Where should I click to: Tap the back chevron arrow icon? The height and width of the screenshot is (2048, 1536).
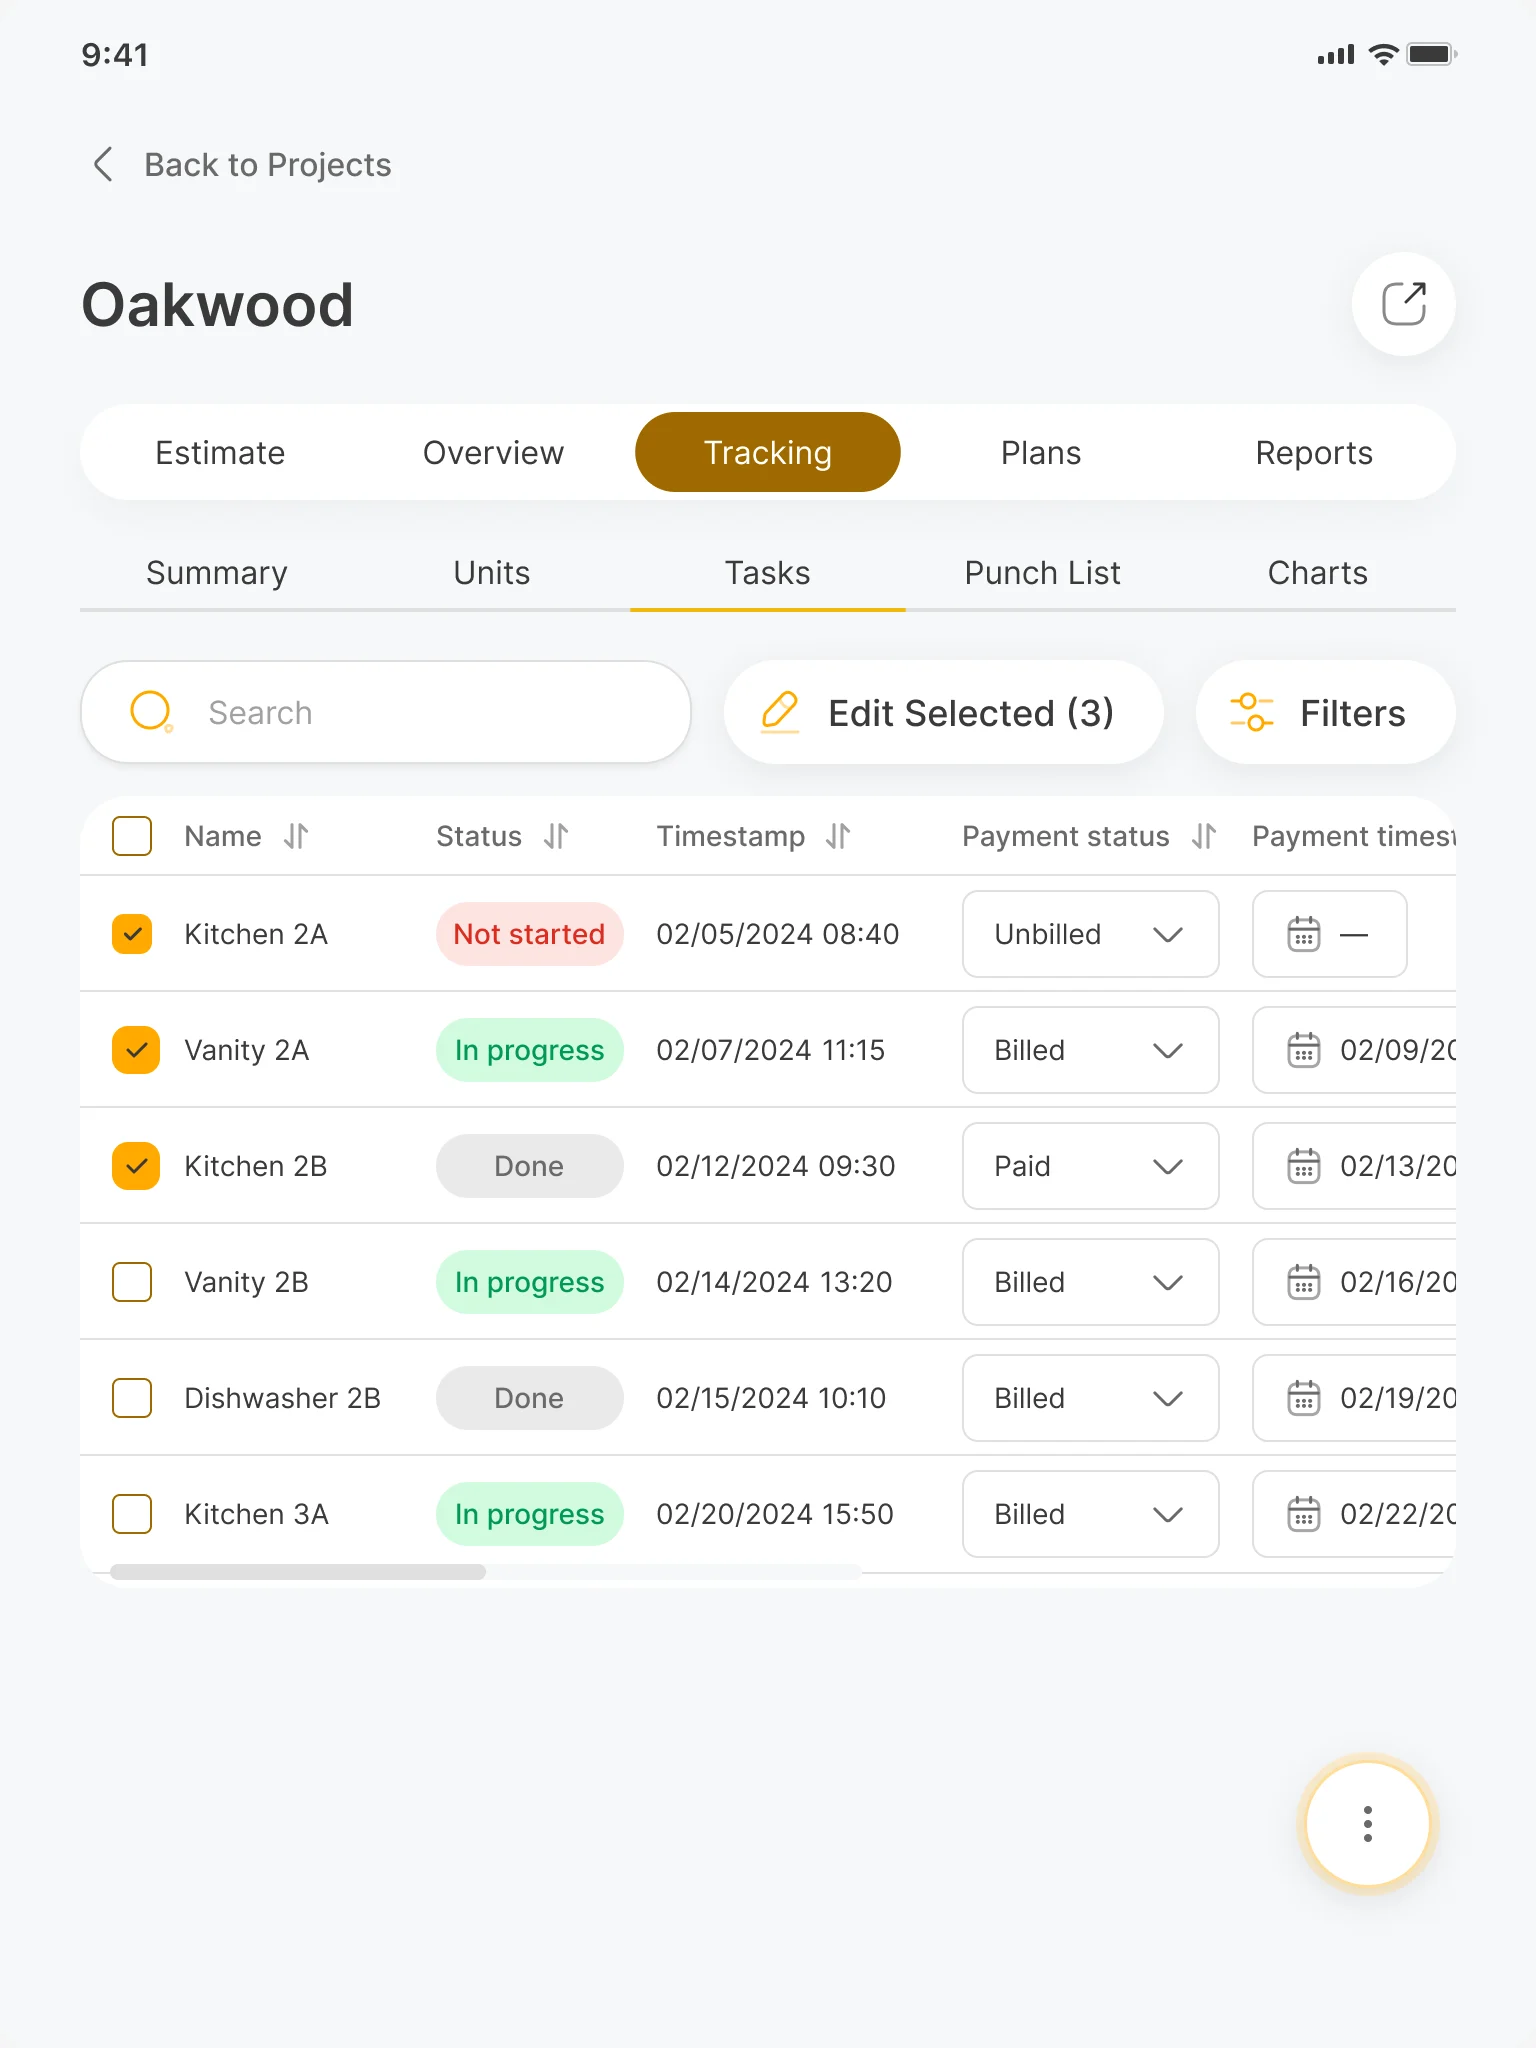click(x=103, y=164)
